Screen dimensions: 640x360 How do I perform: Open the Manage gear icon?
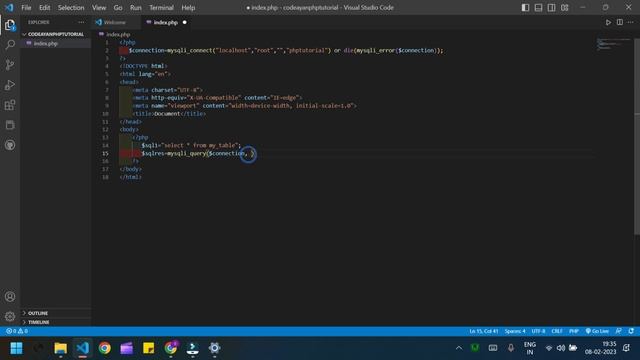click(x=10, y=316)
